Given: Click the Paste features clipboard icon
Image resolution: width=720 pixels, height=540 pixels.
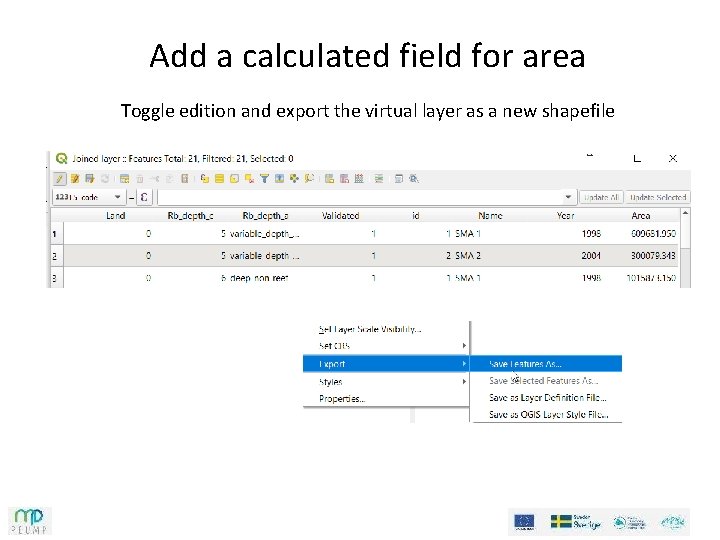Looking at the screenshot, I should pyautogui.click(x=185, y=179).
